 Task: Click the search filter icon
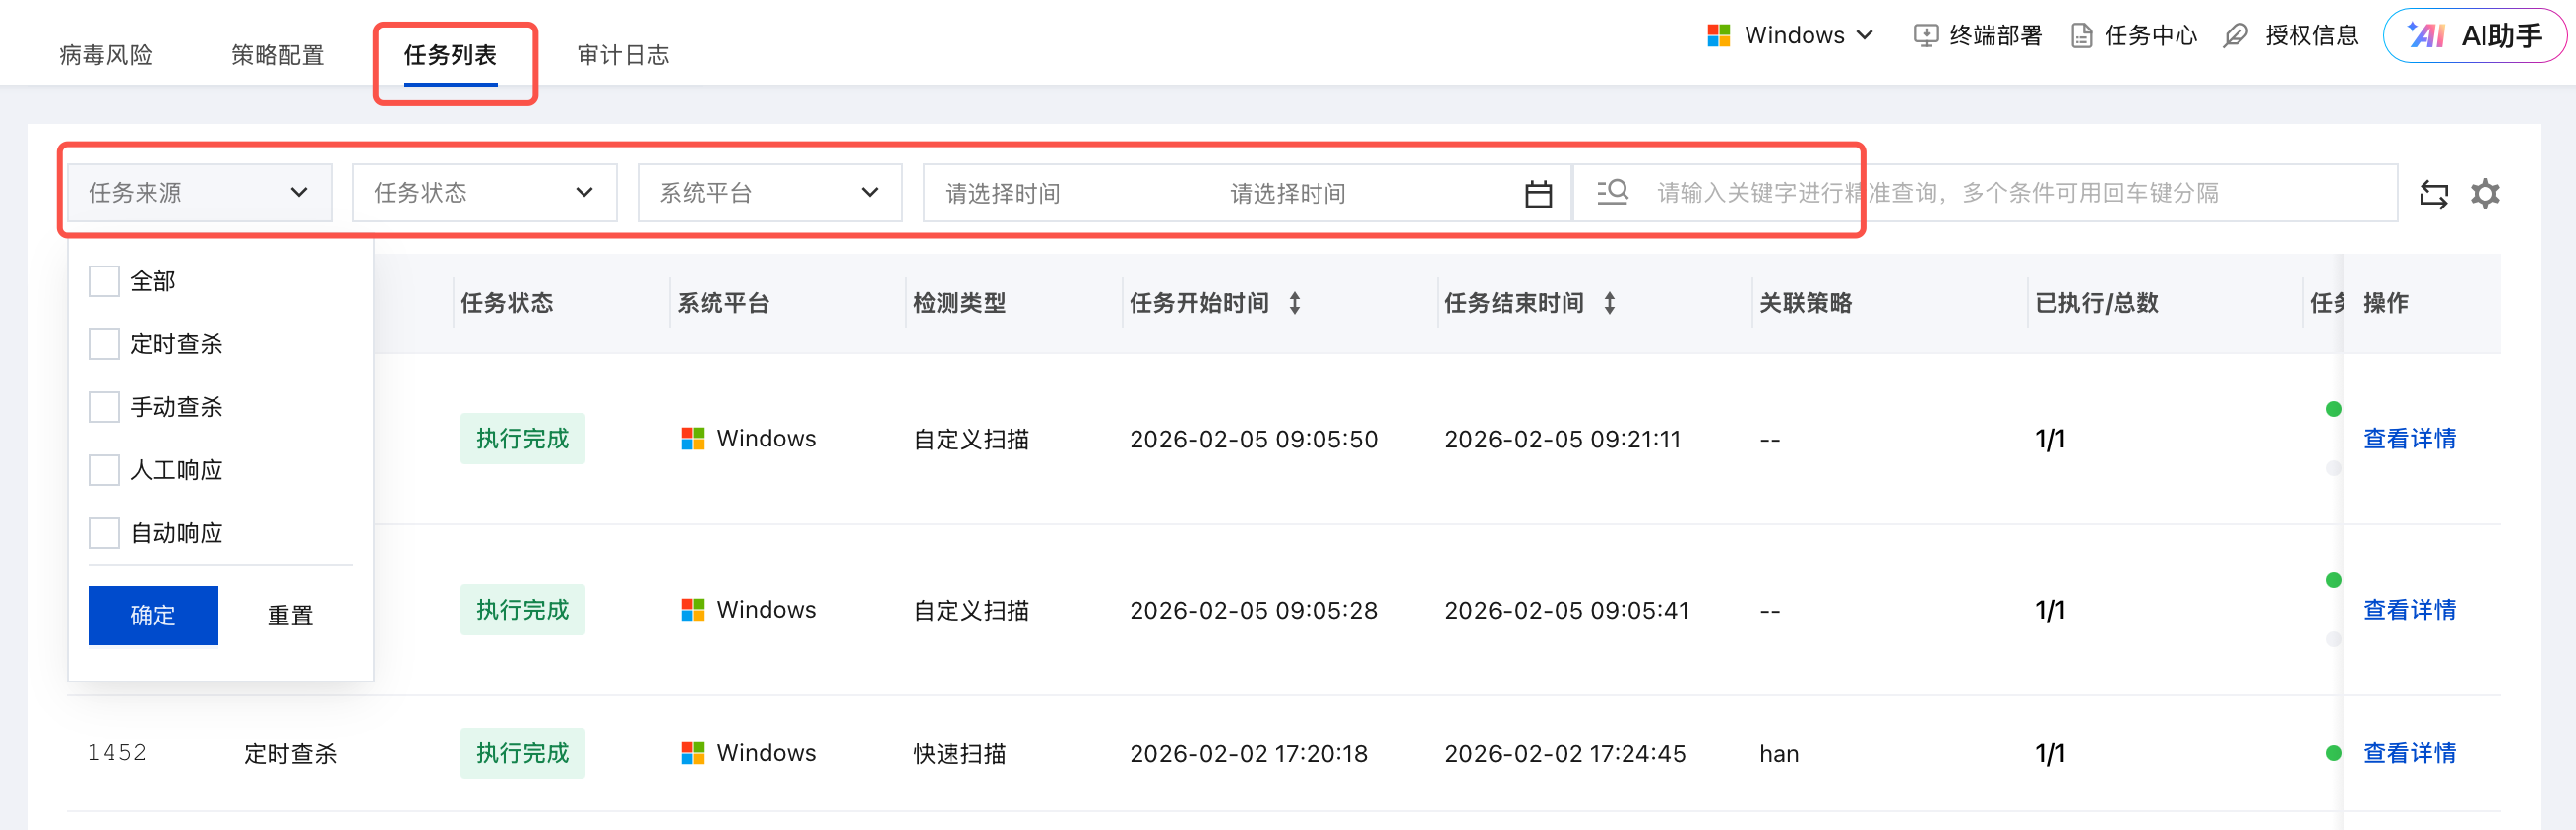[1612, 192]
